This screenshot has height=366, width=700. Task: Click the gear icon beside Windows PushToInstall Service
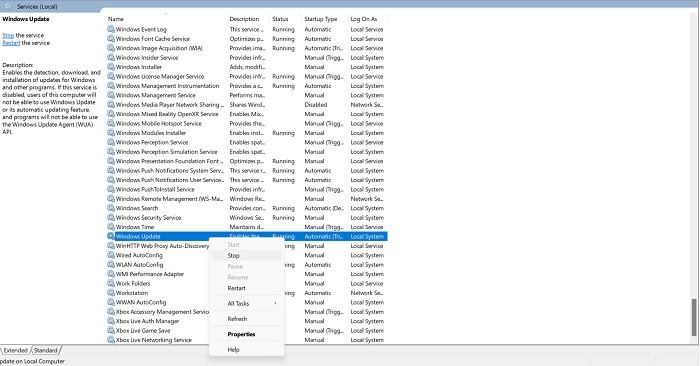[x=111, y=189]
